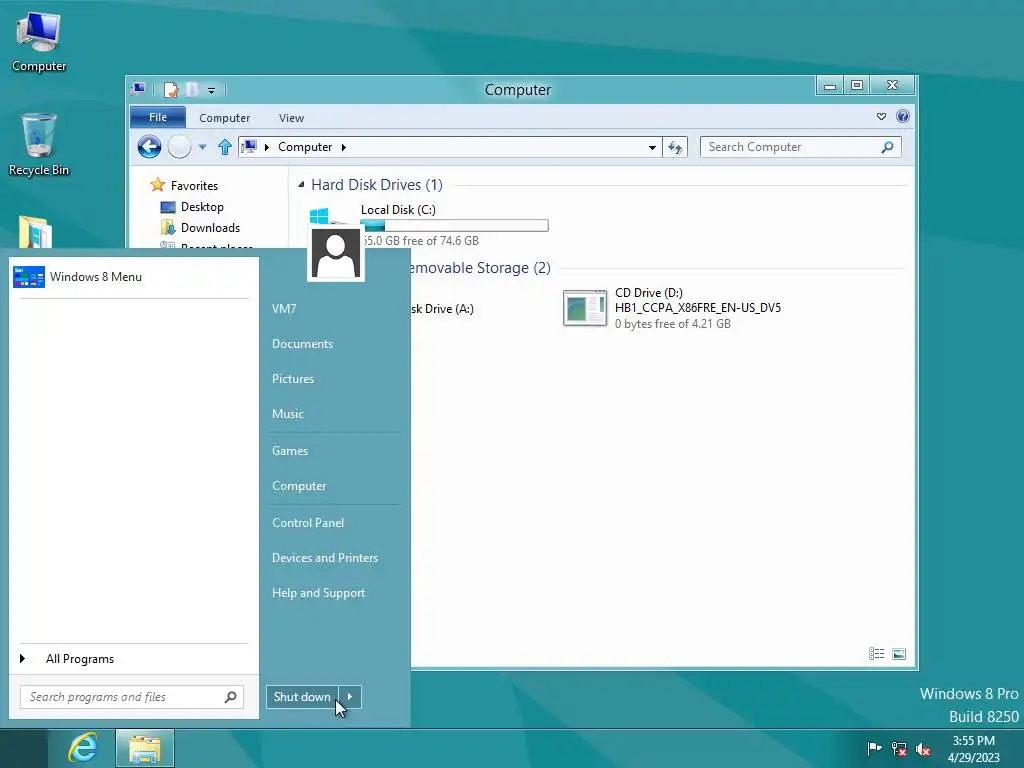Click the Windows 8 Menu icon
Screen dimensions: 1024x768
tap(29, 277)
